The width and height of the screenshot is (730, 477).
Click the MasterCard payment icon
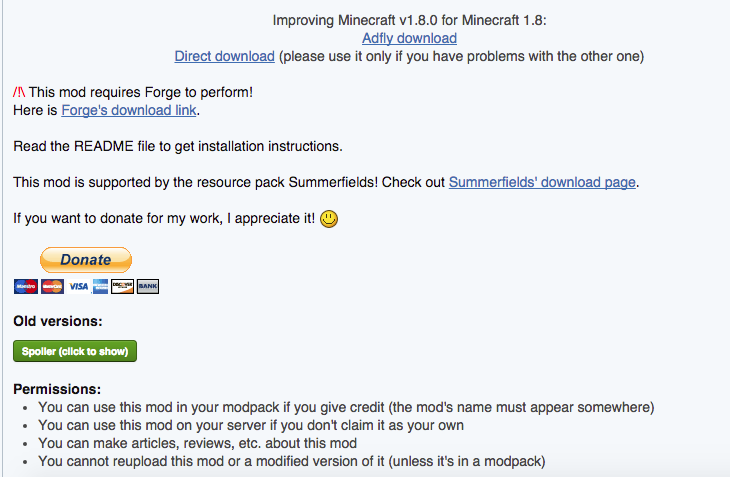(x=52, y=286)
